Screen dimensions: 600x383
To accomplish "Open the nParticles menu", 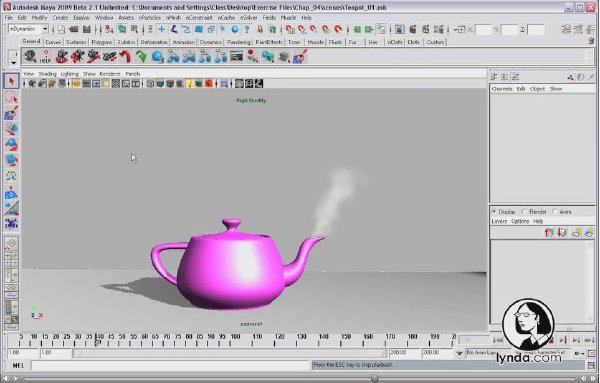I will [x=150, y=18].
